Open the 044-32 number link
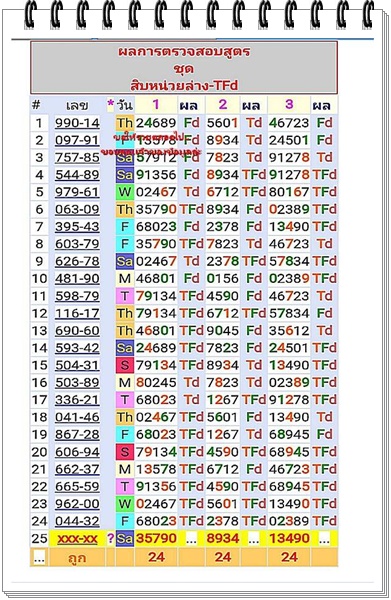The width and height of the screenshot is (391, 600). tap(77, 521)
